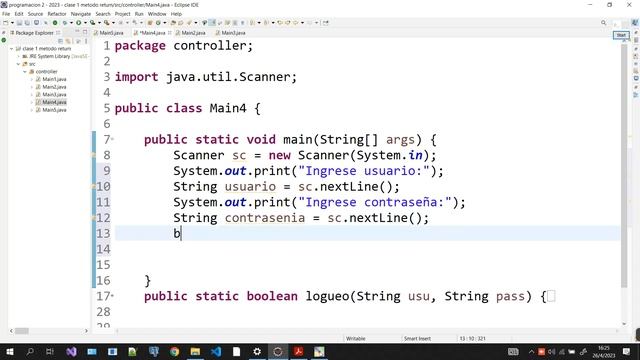This screenshot has height=360, width=640.
Task: Open the Search menu
Action: tap(103, 14)
